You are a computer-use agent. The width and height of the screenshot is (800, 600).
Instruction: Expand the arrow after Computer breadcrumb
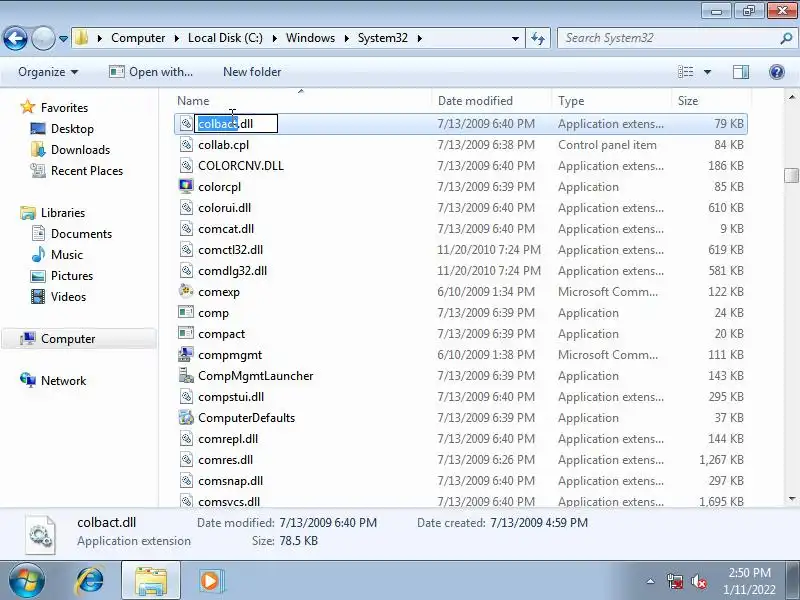[x=177, y=38]
